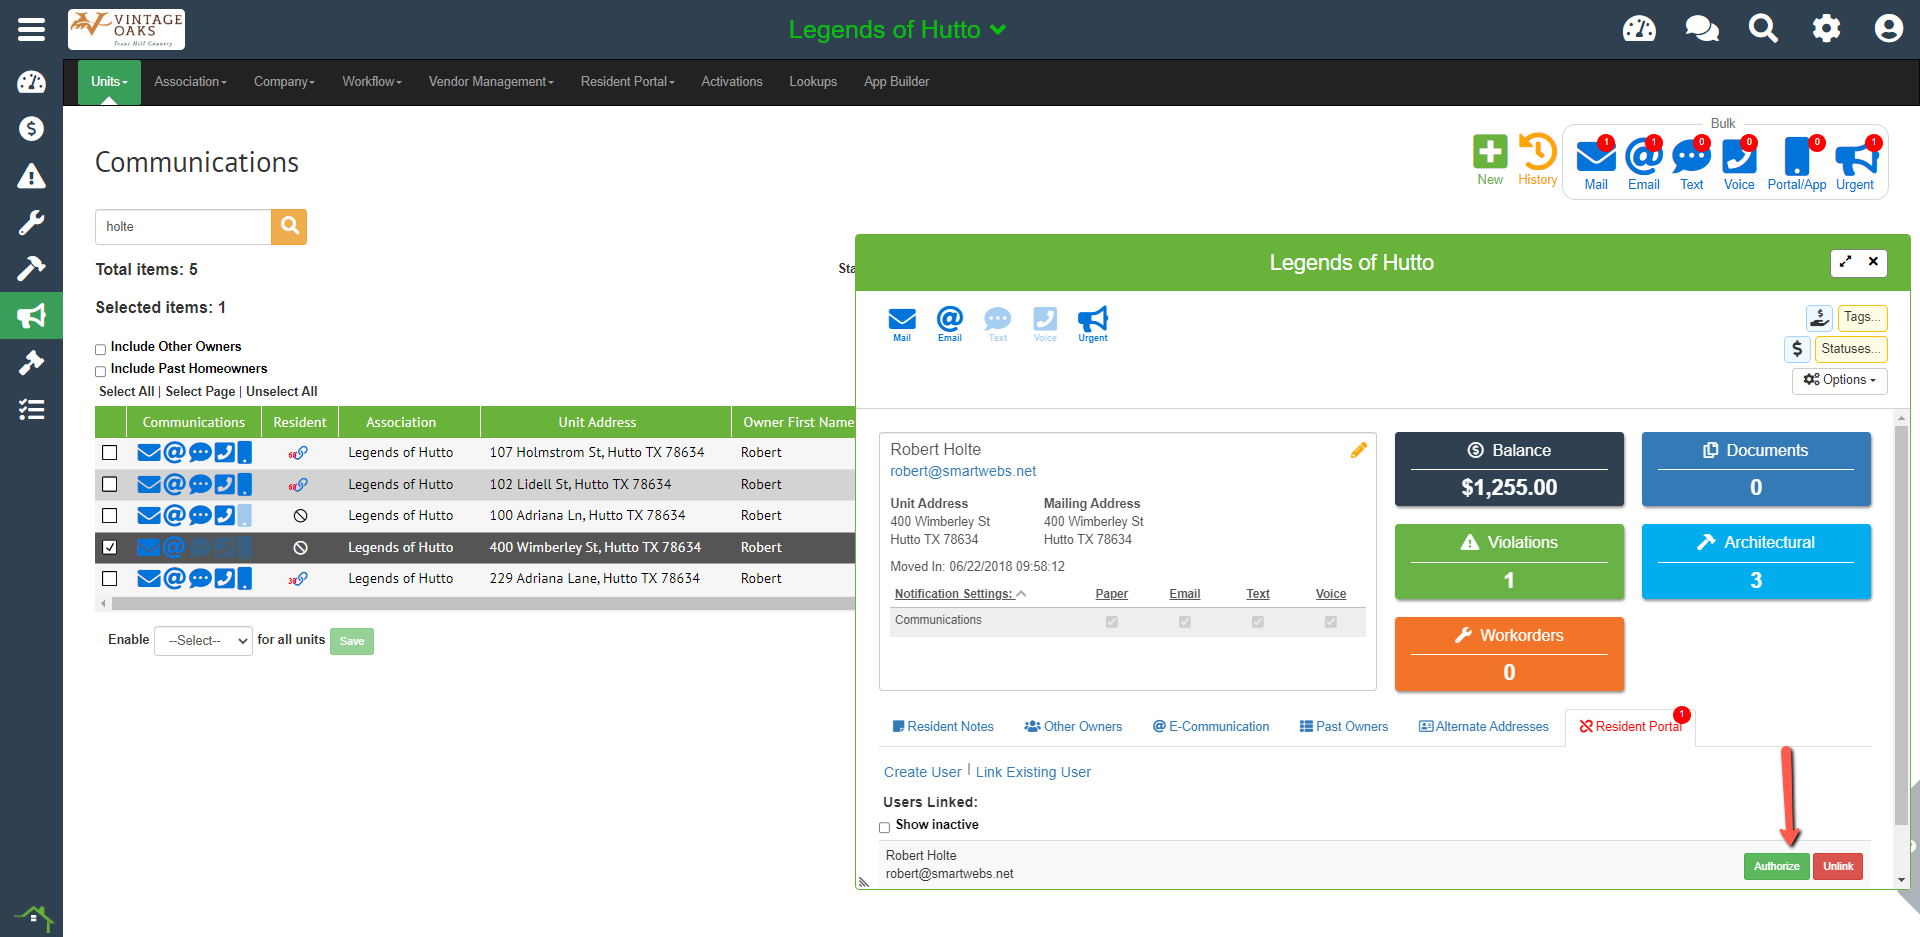The image size is (1920, 937).
Task: Click the Urgent icon in Legends of Hutto panel
Action: coord(1093,324)
